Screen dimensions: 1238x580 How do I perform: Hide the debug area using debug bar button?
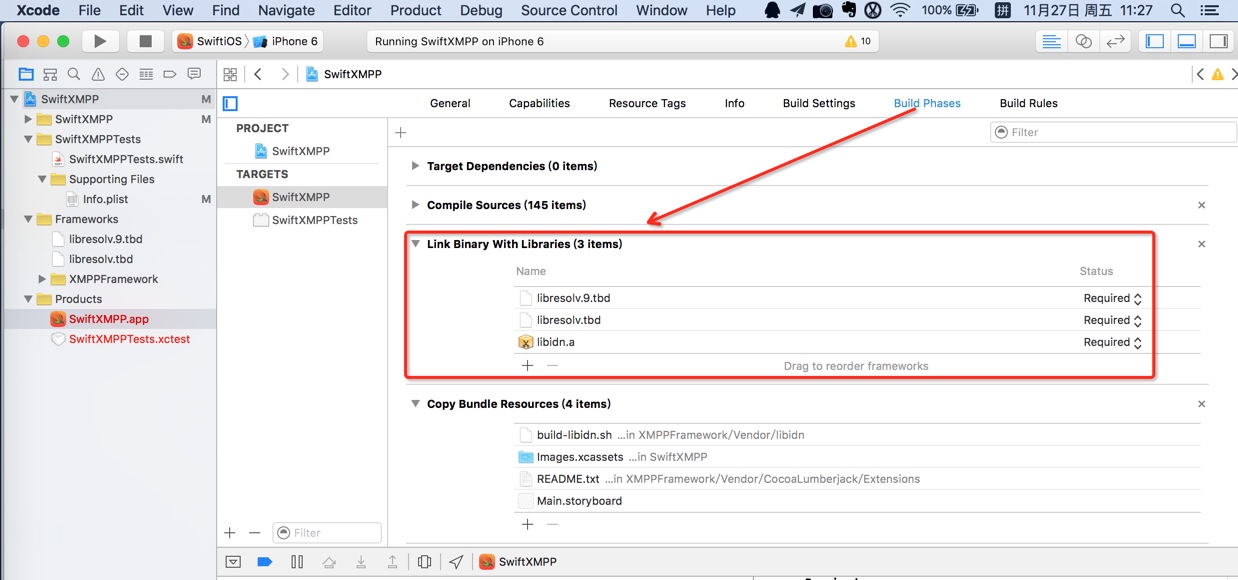(x=233, y=562)
